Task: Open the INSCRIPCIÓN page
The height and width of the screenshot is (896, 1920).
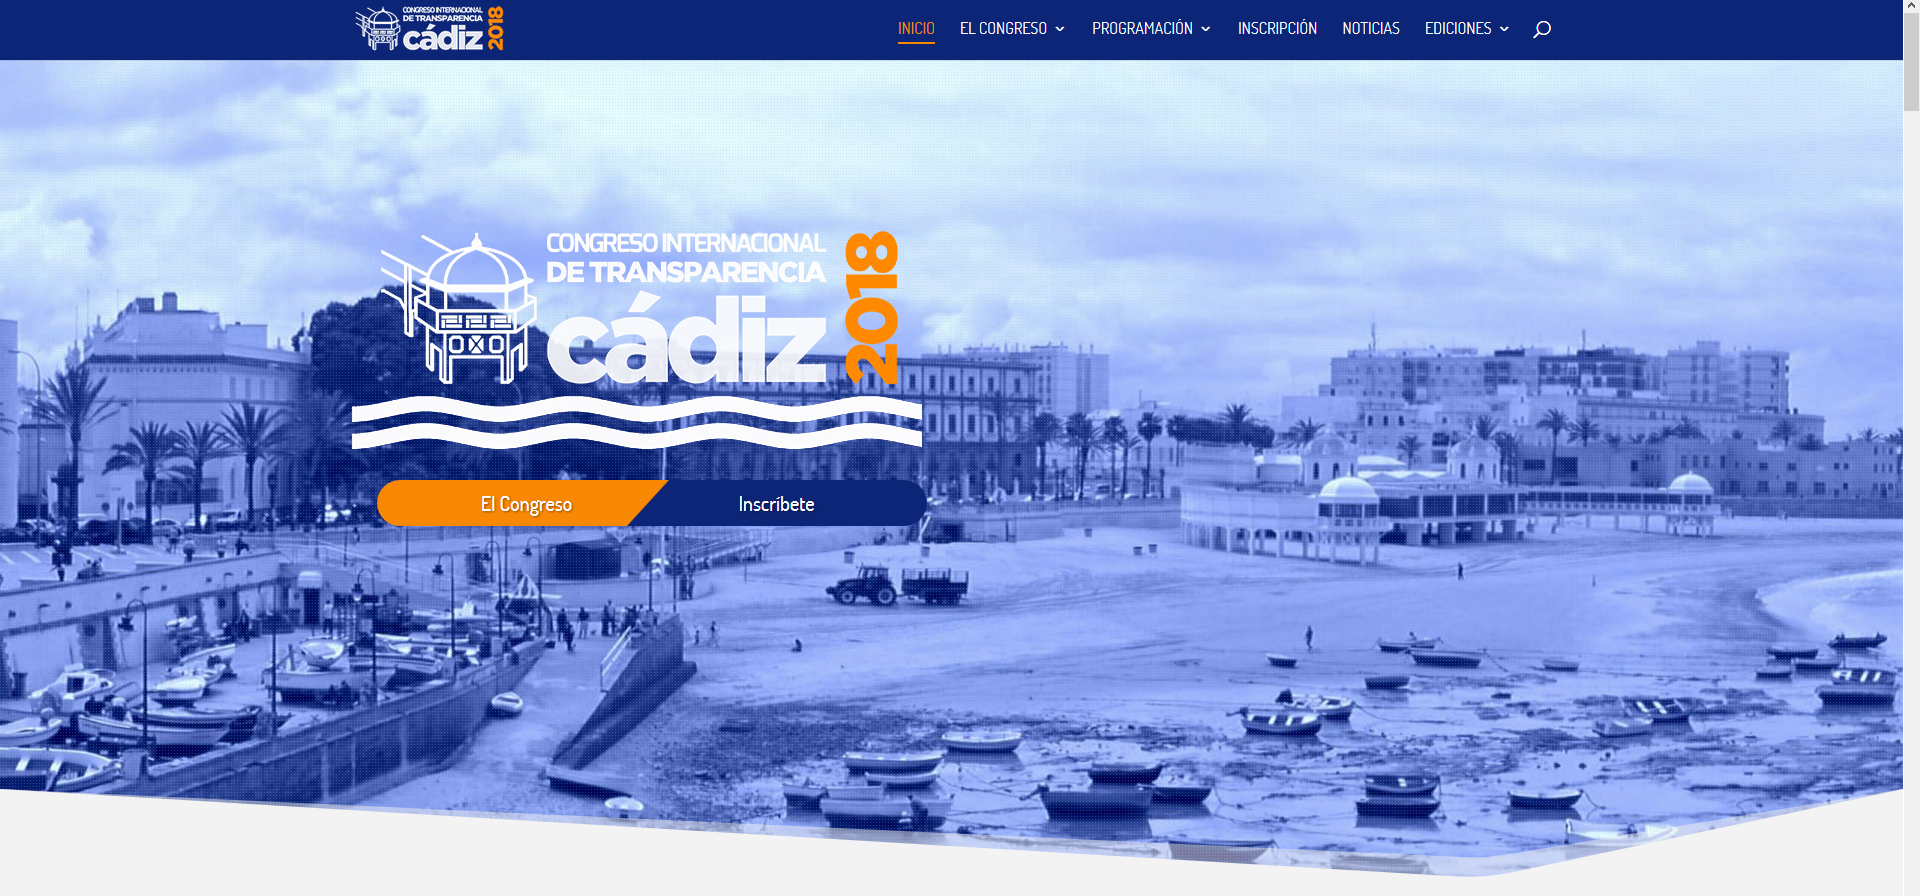Action: point(1277,29)
